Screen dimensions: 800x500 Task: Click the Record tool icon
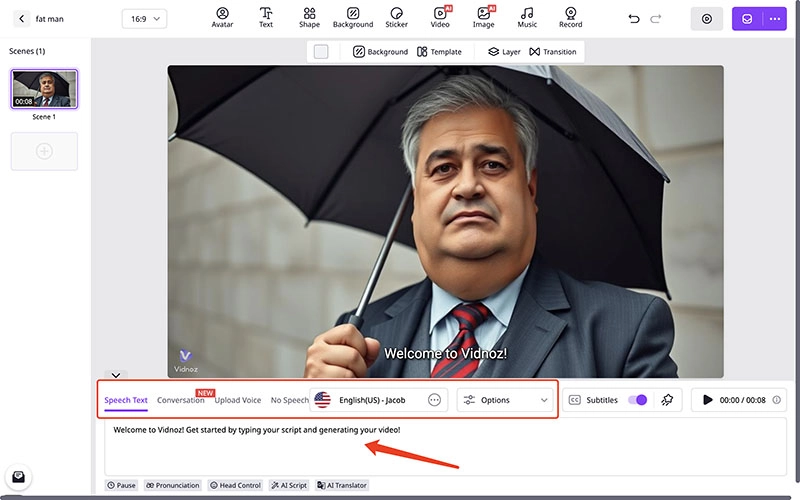570,17
